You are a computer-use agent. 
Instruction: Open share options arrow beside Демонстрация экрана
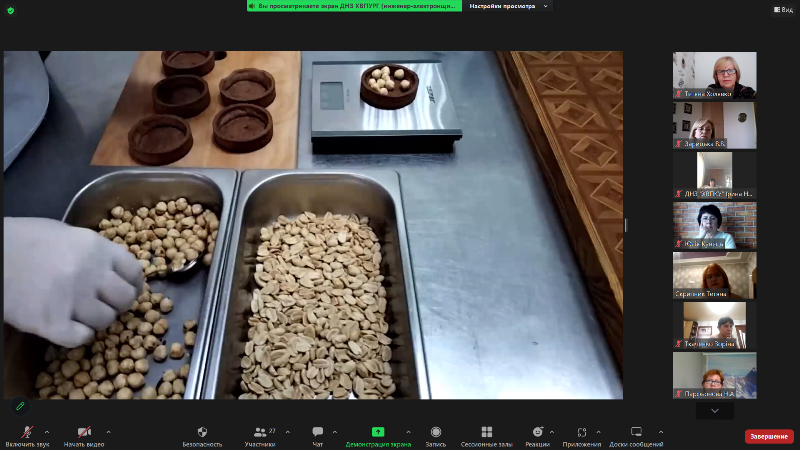coord(408,432)
